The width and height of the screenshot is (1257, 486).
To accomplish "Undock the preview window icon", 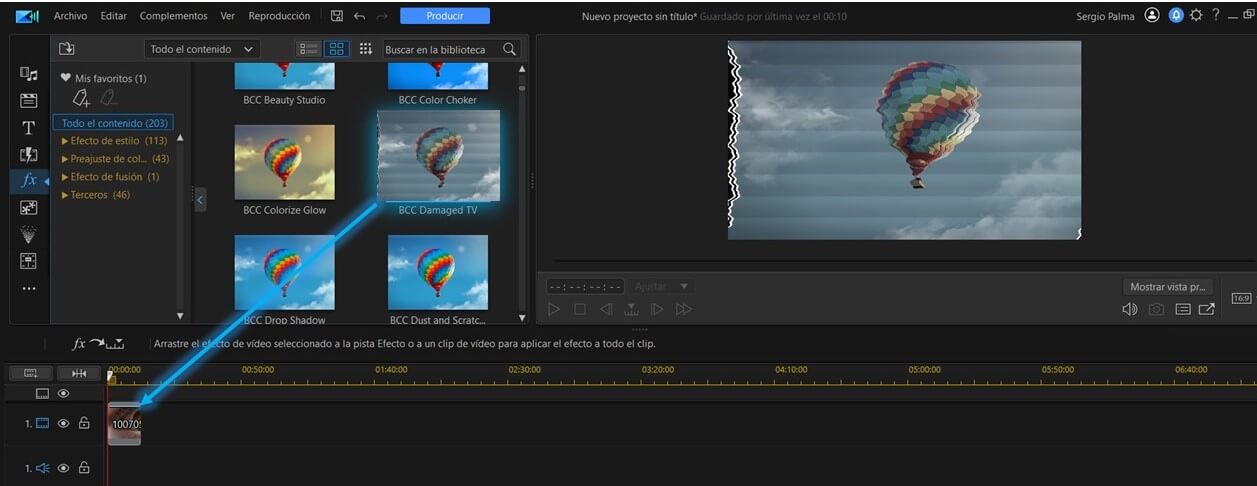I will (x=1207, y=309).
